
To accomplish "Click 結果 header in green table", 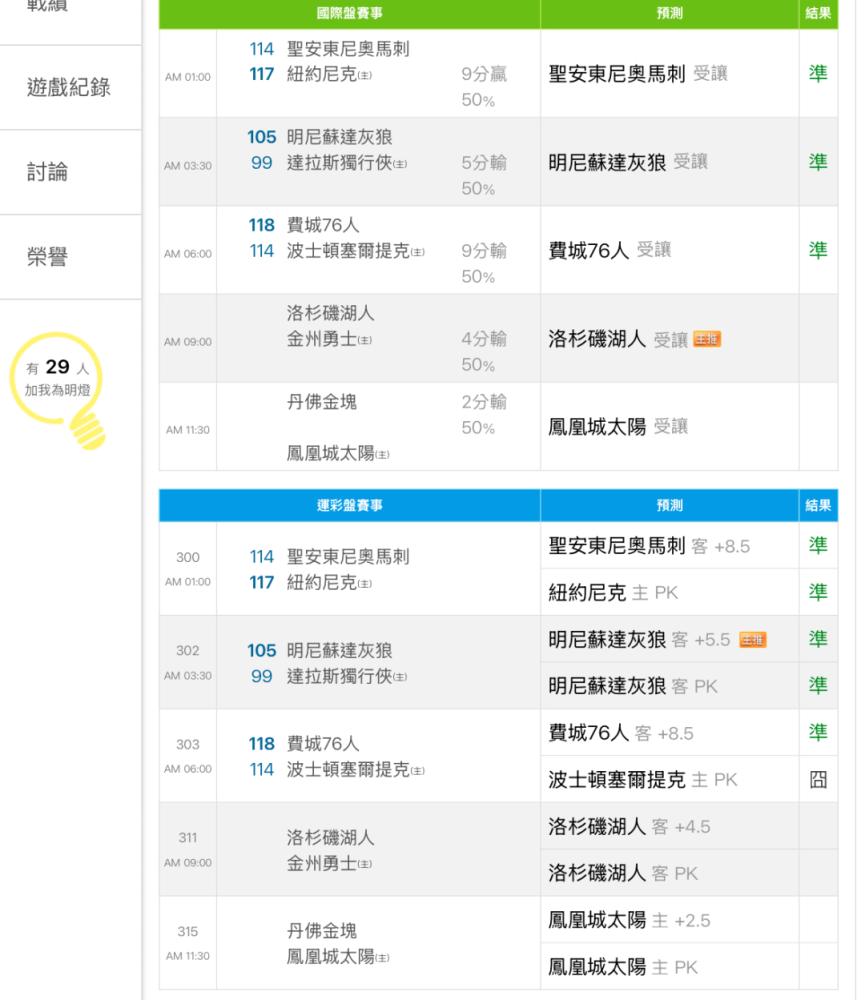I will coord(818,13).
